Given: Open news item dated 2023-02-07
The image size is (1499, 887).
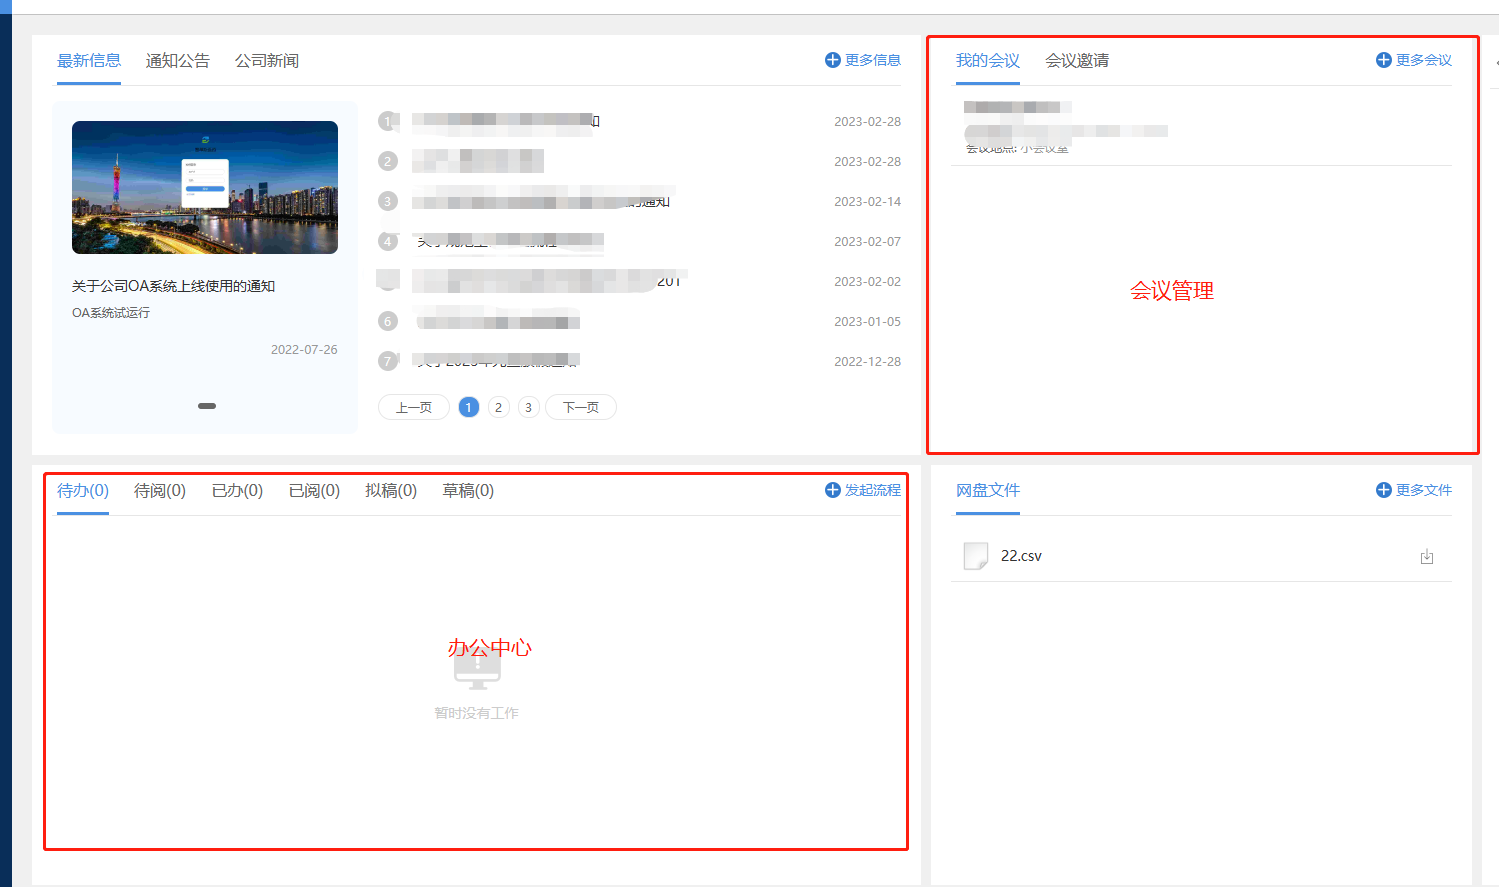Looking at the screenshot, I should pos(639,241).
